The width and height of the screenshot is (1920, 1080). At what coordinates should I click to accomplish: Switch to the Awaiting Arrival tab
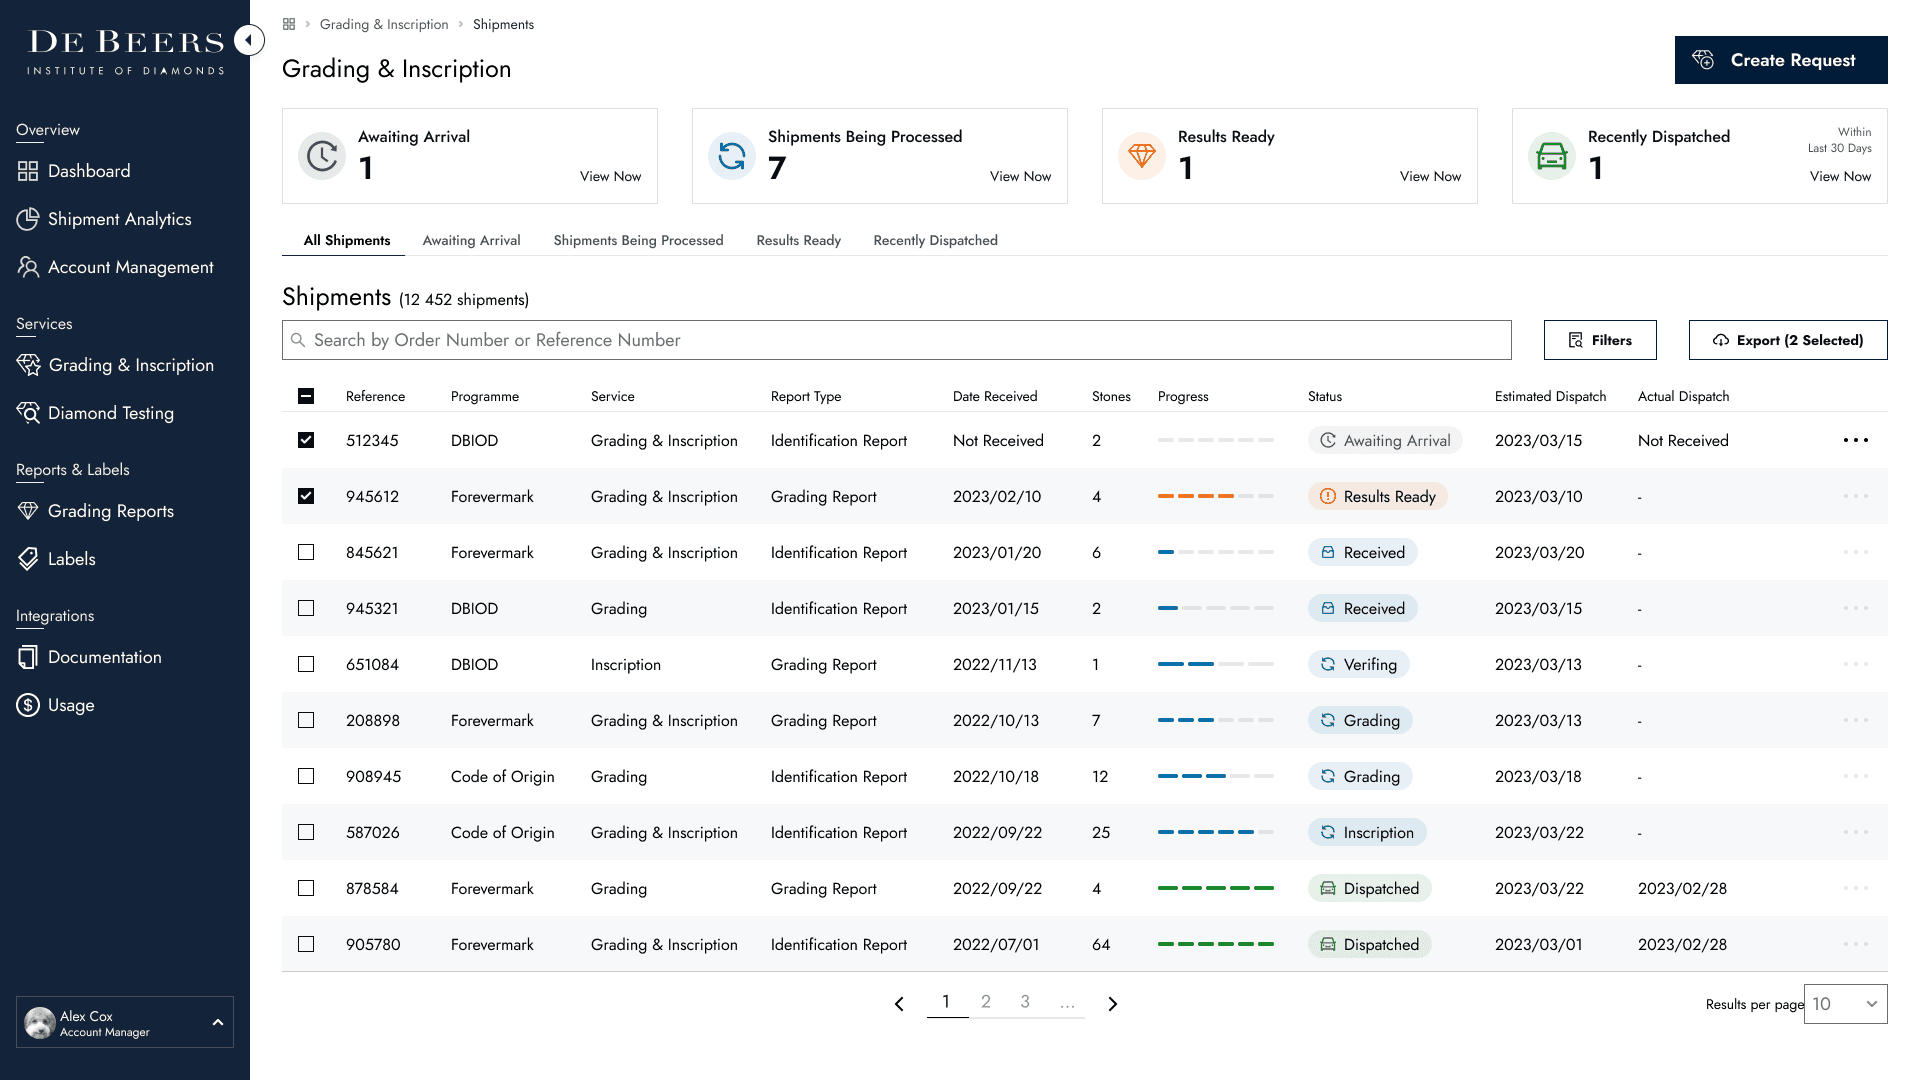pos(471,240)
